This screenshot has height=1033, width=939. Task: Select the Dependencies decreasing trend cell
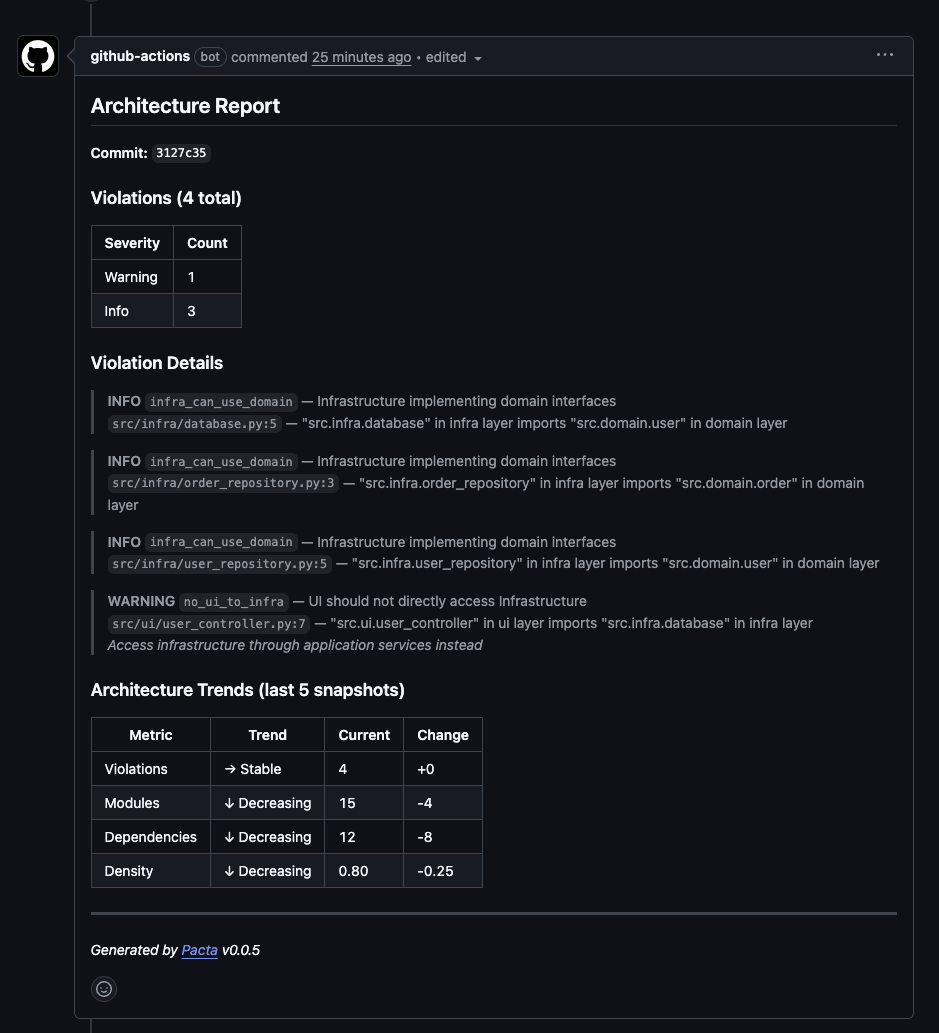click(267, 837)
